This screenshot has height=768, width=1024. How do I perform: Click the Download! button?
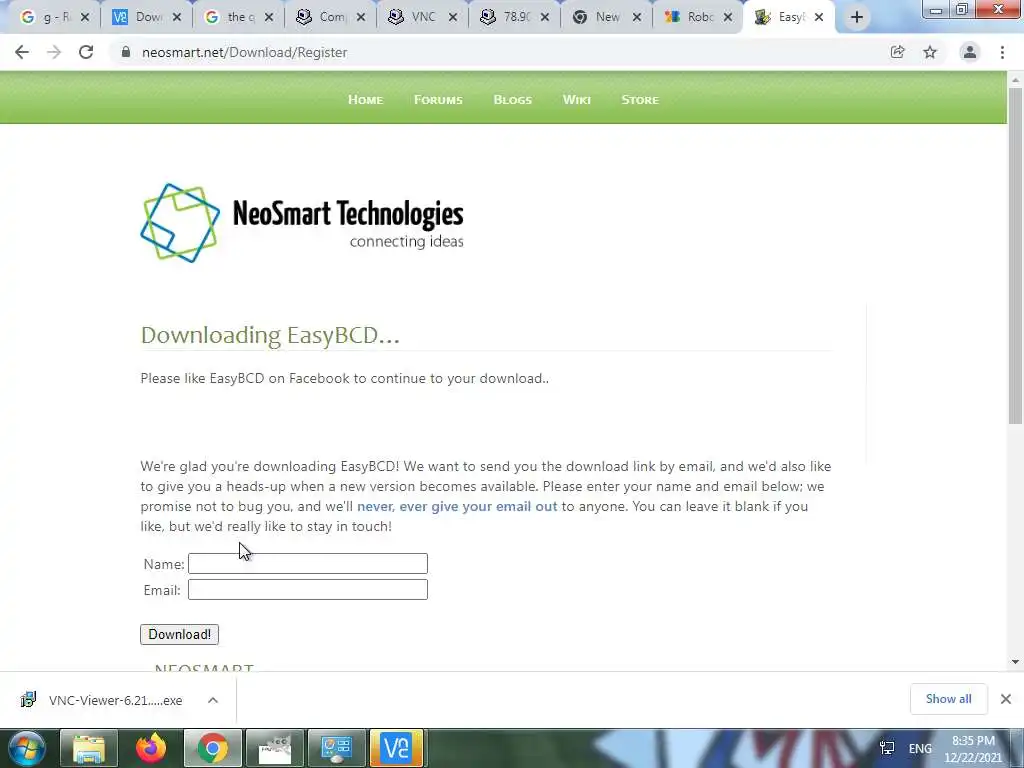[x=180, y=634]
